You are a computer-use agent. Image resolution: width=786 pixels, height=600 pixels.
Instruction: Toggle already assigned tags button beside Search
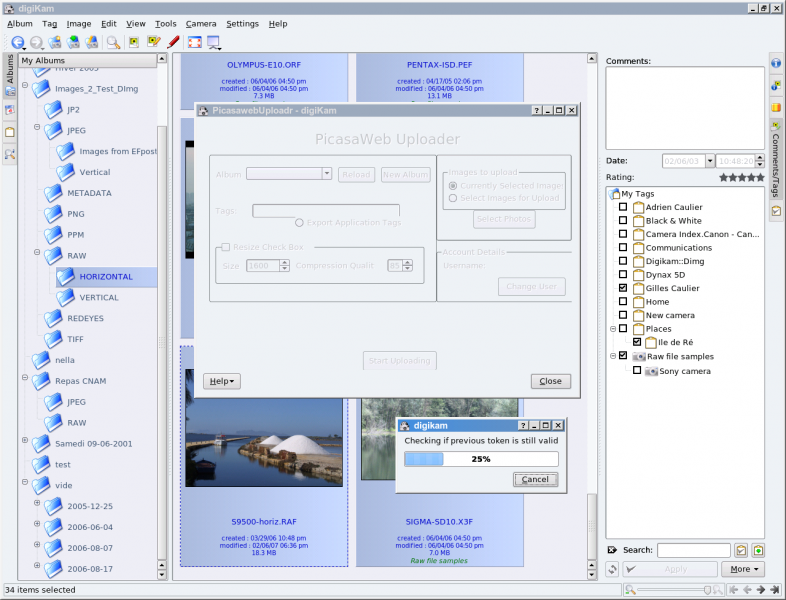741,550
